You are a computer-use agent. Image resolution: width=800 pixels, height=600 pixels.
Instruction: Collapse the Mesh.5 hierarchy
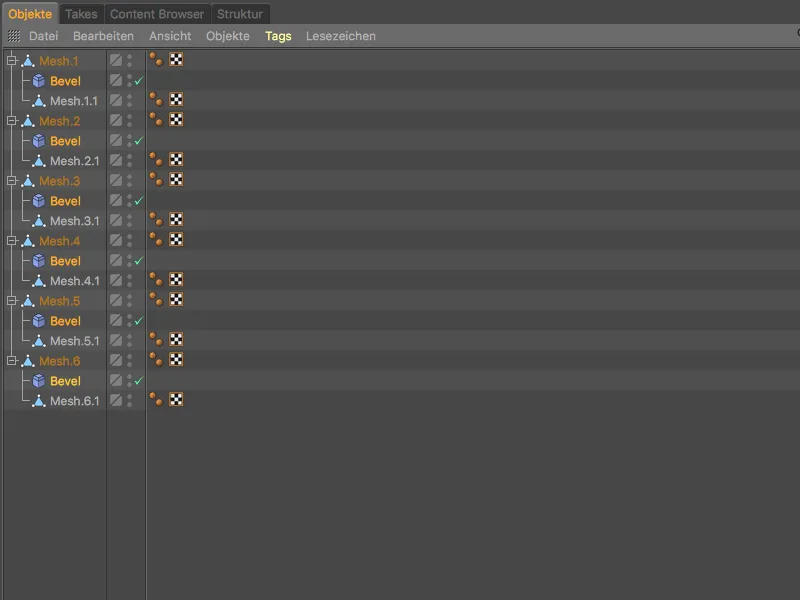[x=12, y=301]
